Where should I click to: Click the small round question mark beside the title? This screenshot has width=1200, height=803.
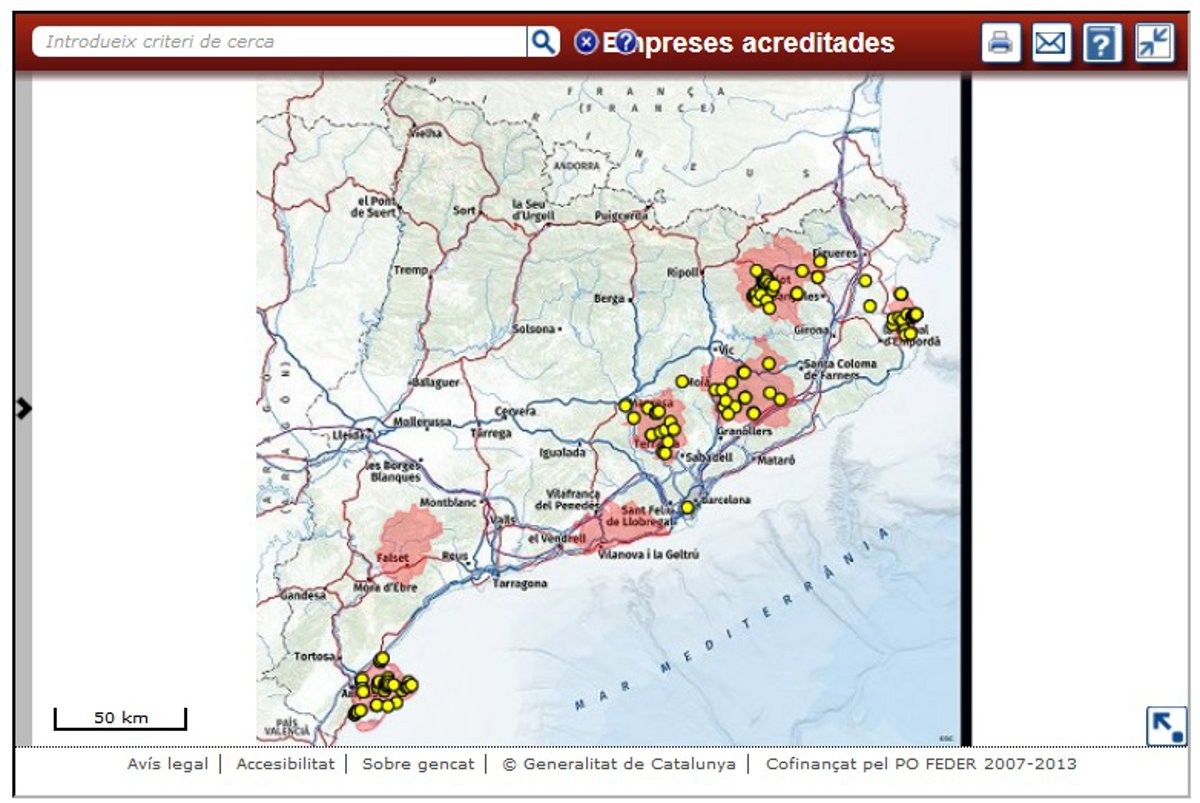pos(625,42)
